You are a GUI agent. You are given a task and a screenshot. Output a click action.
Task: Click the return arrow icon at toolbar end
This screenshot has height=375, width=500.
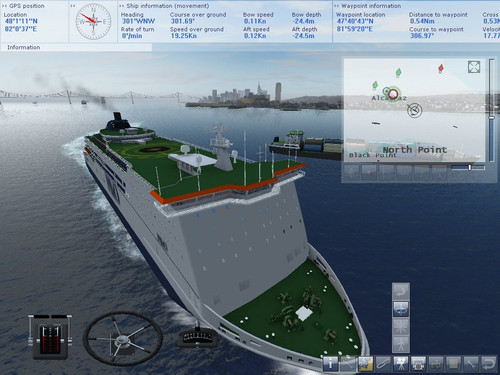tap(489, 364)
